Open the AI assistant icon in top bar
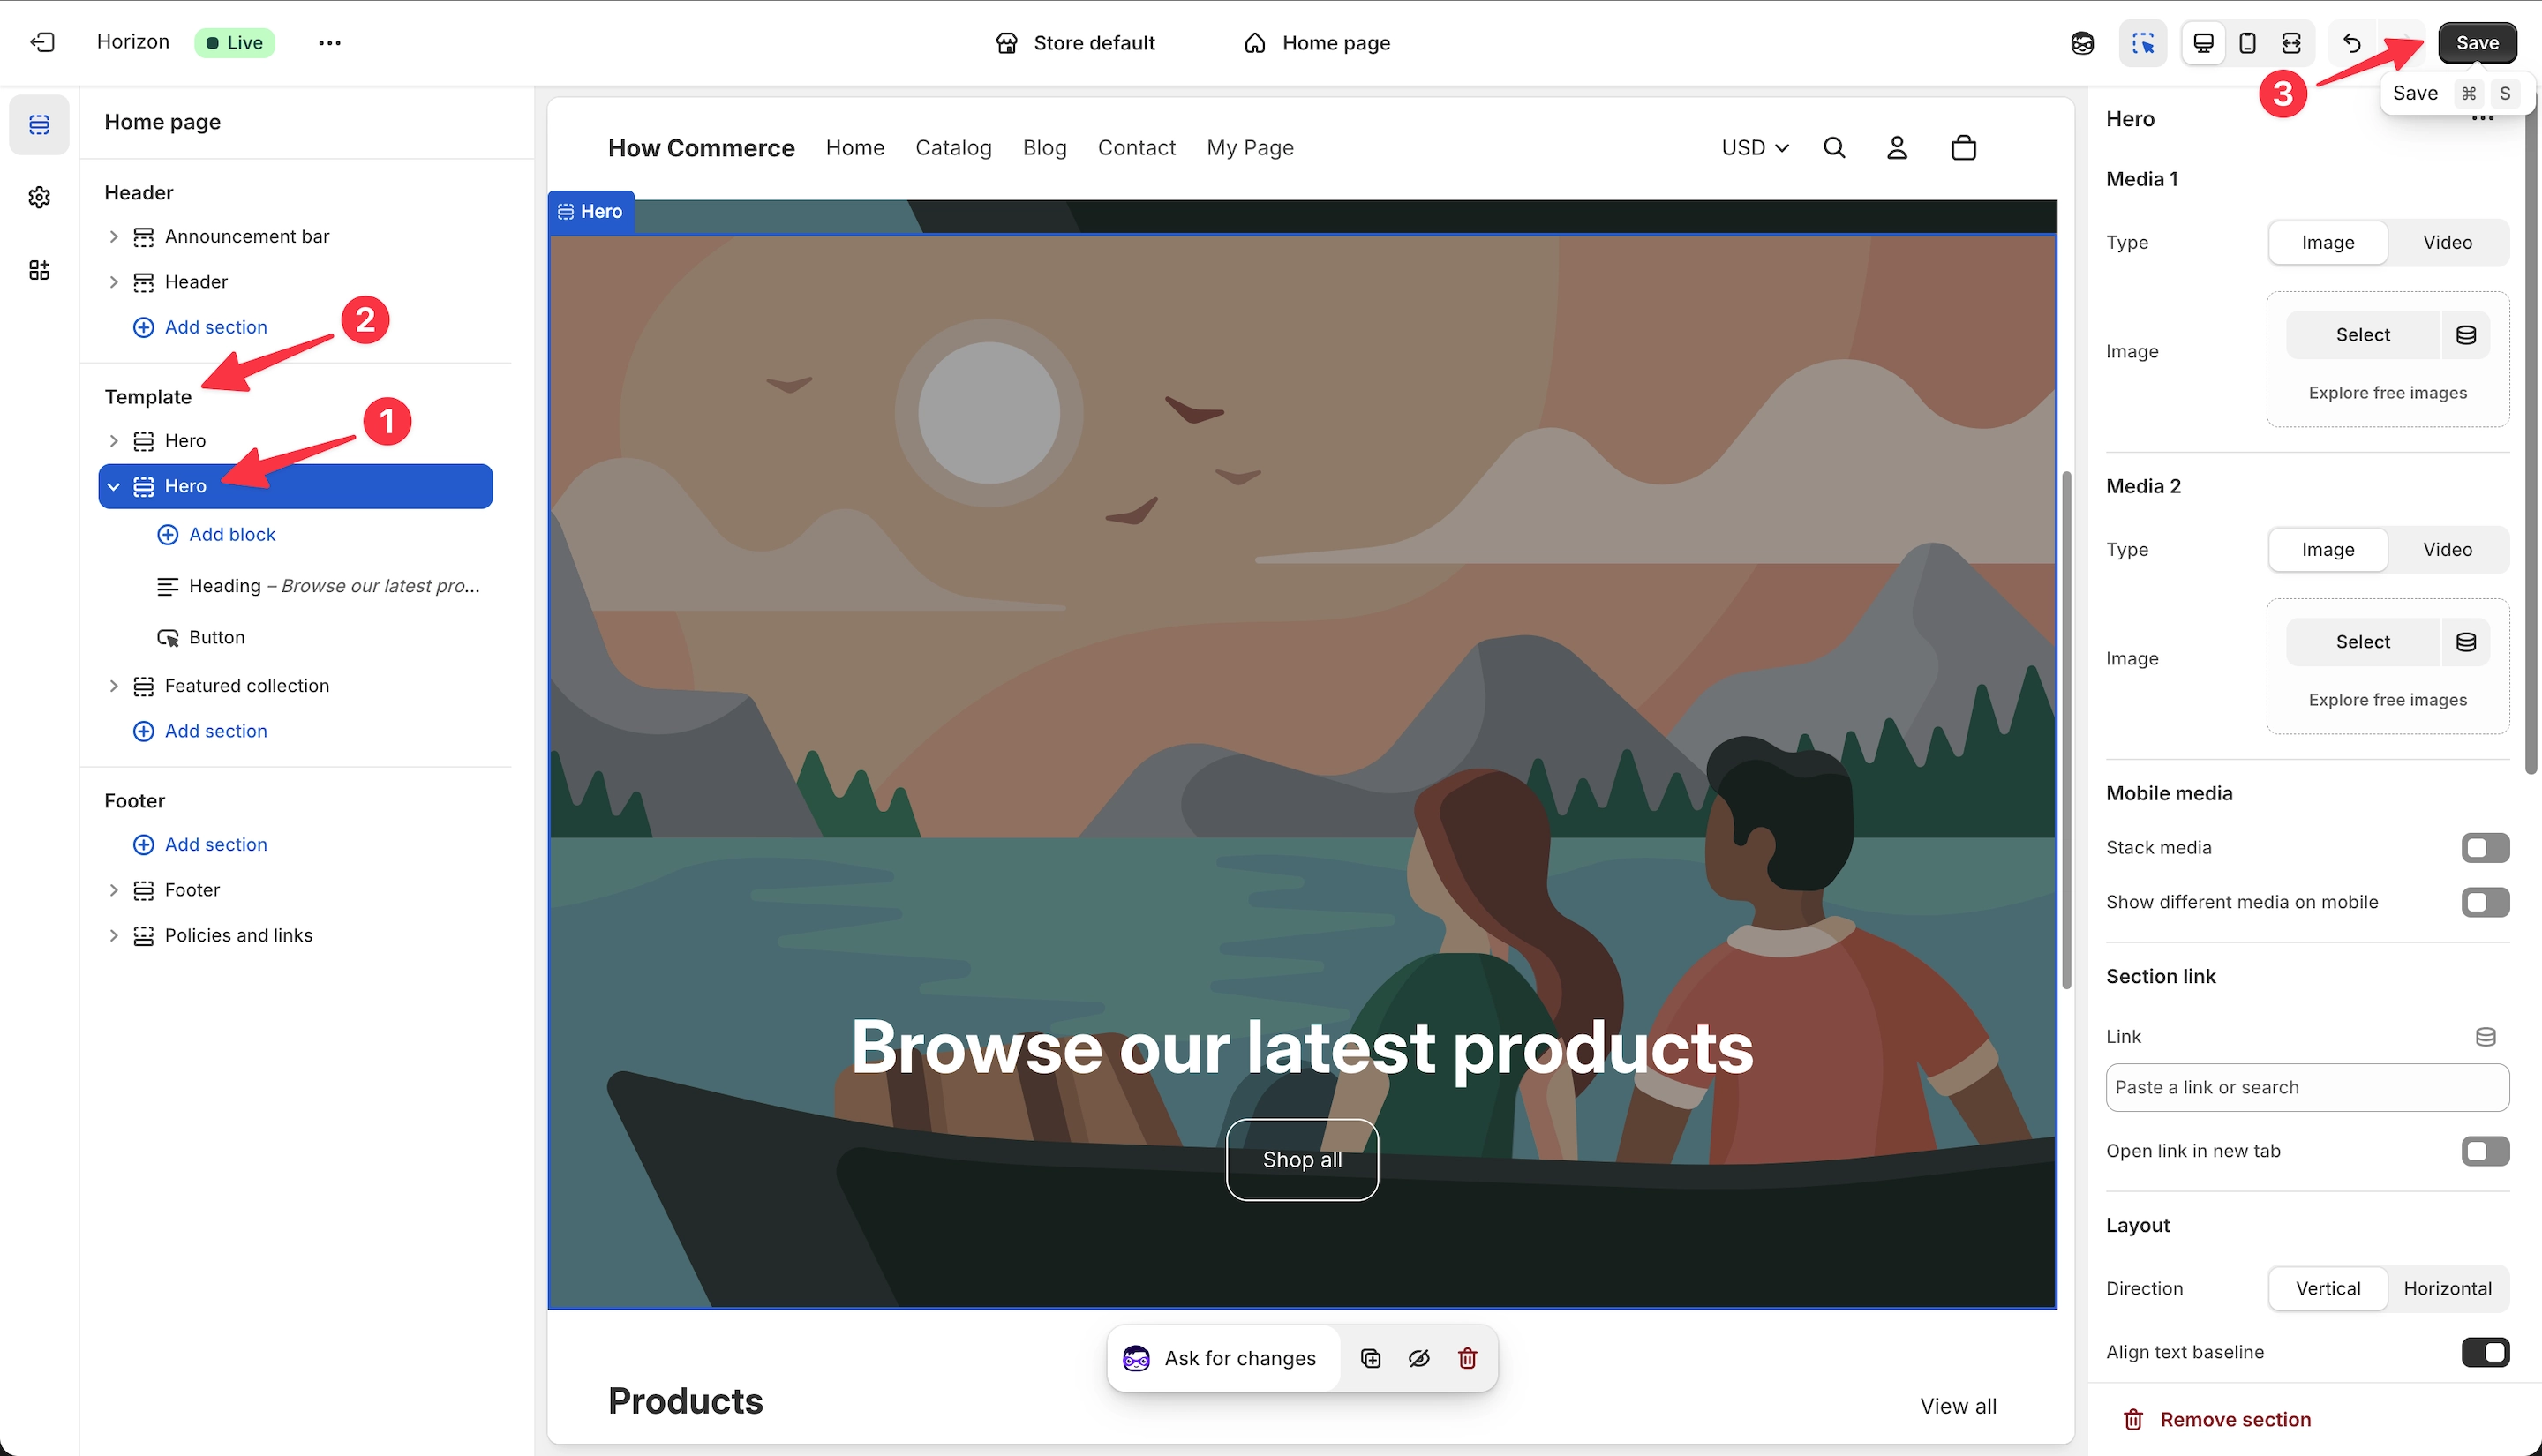 2082,43
